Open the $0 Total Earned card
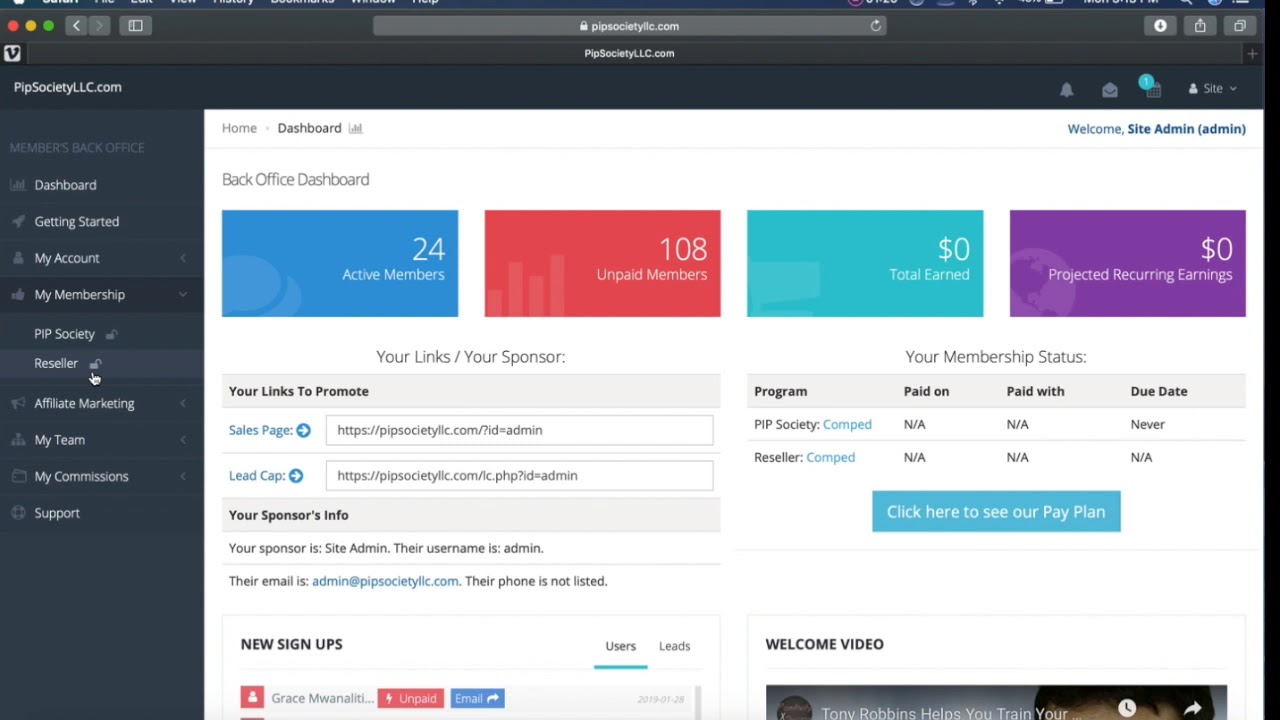The width and height of the screenshot is (1280, 720). point(865,263)
